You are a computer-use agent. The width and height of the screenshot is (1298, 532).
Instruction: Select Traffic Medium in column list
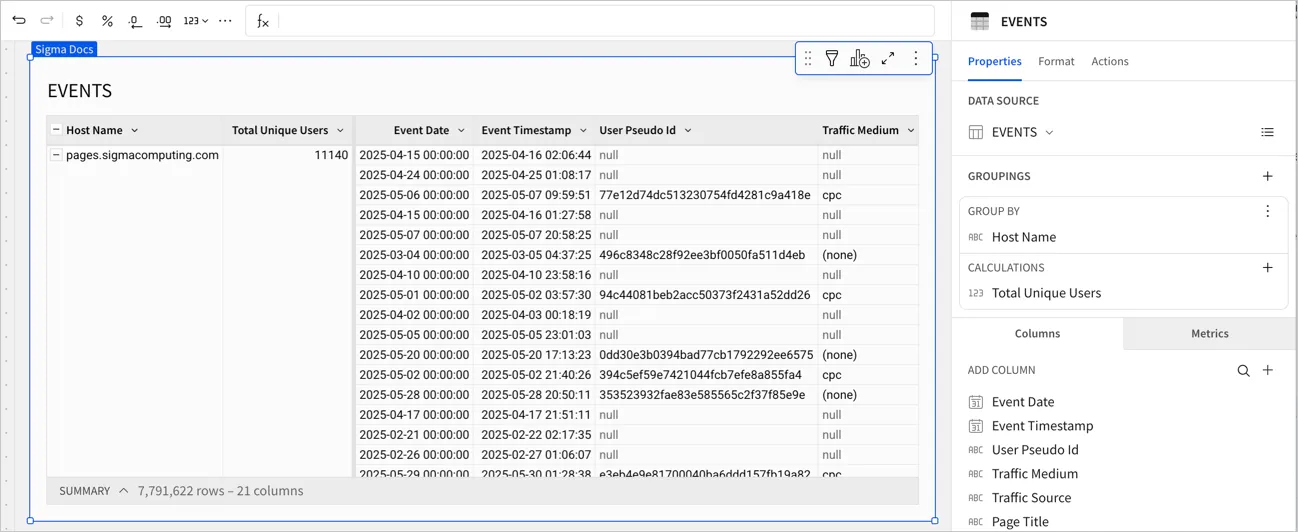pos(1035,474)
